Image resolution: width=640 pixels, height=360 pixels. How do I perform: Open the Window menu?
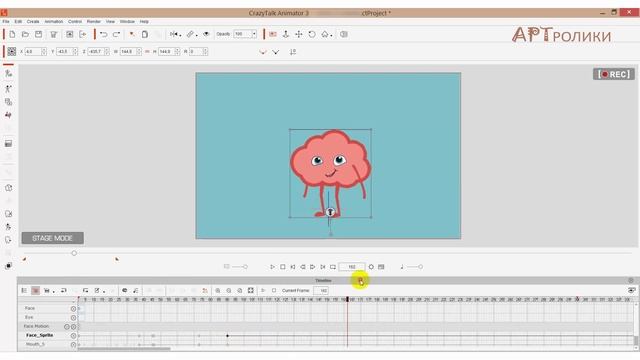(x=127, y=21)
